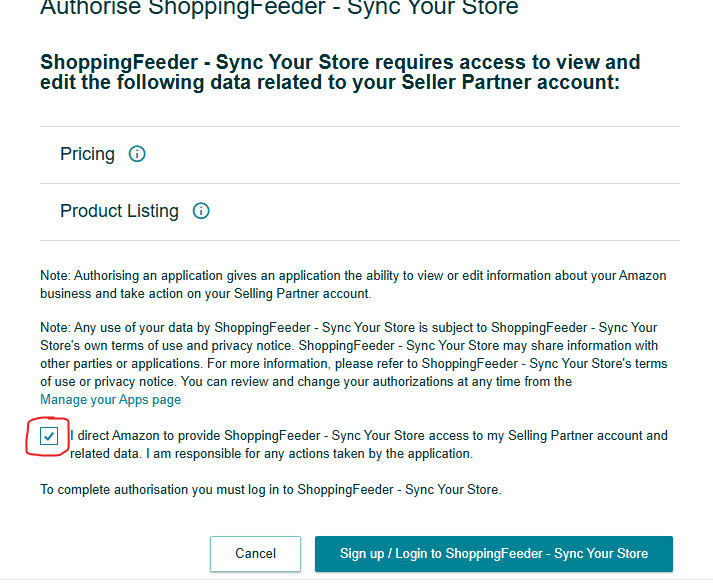
Task: Select the Pricing permission label
Action: pyautogui.click(x=87, y=154)
